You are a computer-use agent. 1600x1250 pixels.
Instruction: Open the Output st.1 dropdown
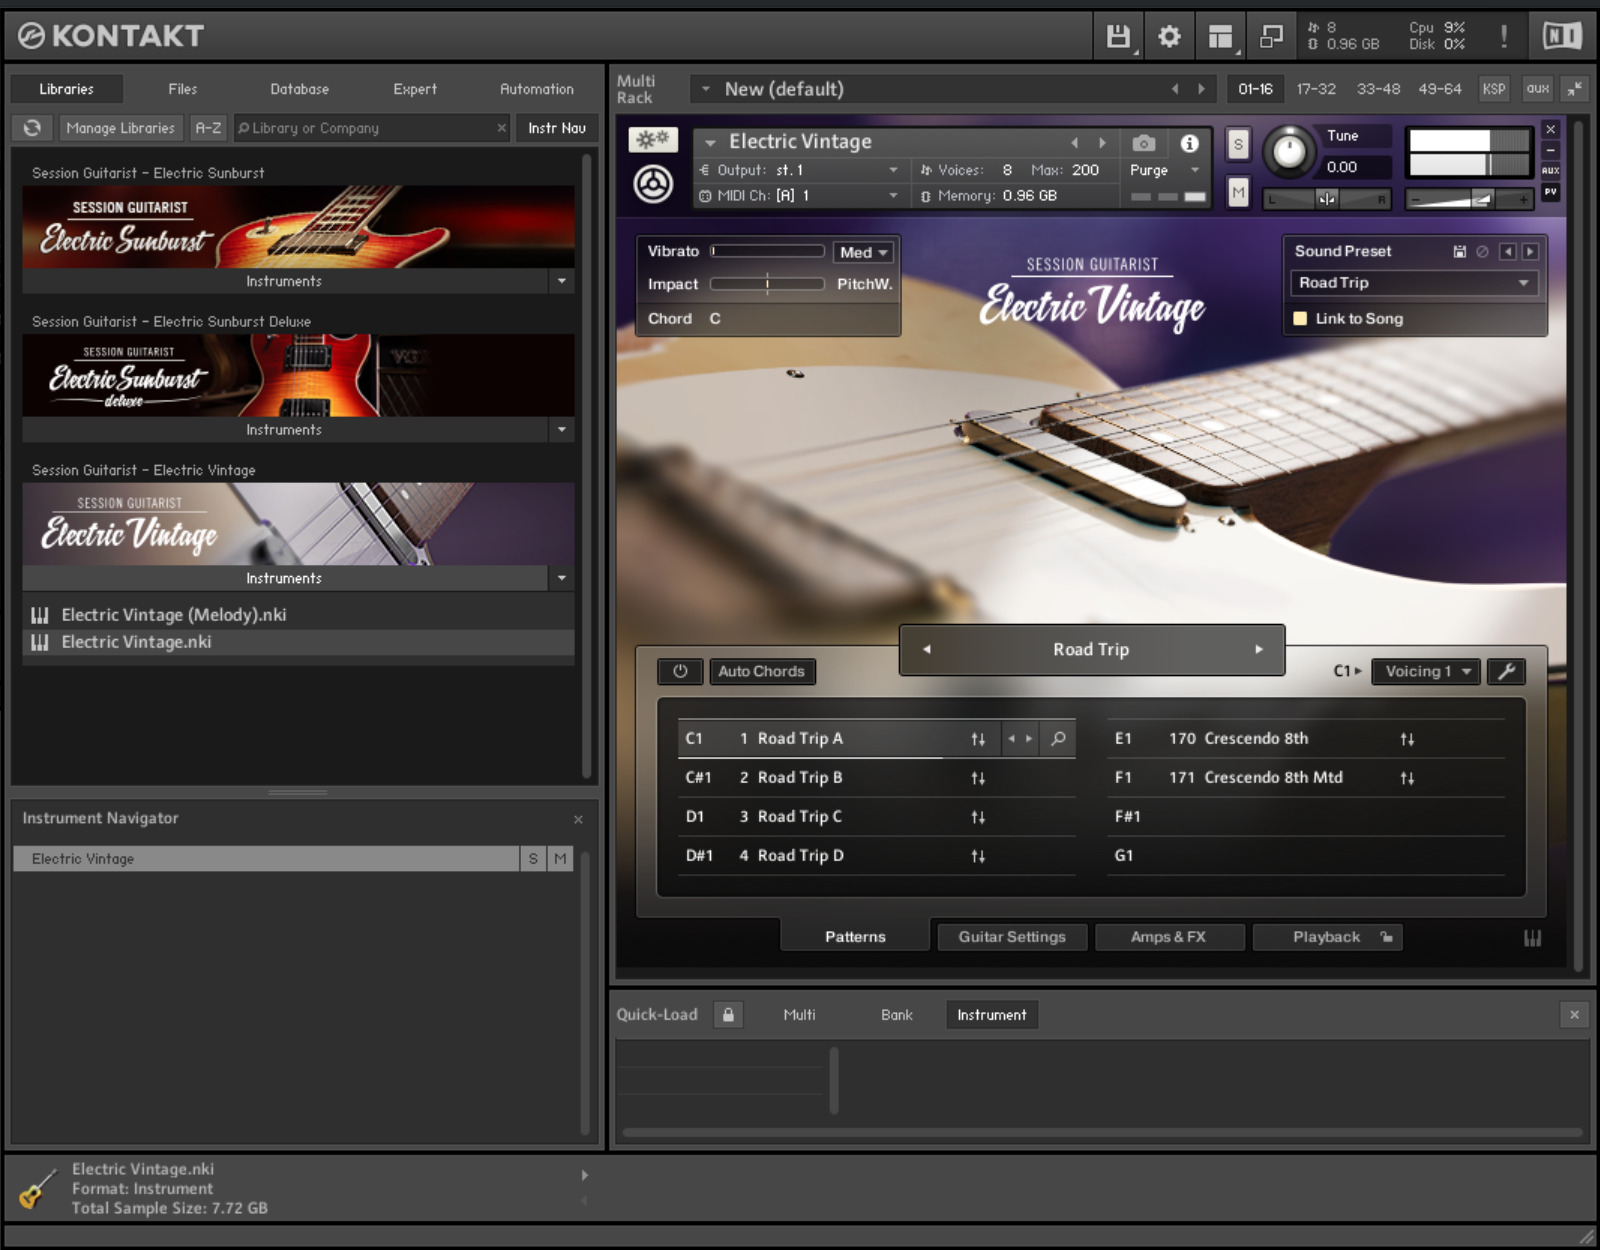coord(800,171)
